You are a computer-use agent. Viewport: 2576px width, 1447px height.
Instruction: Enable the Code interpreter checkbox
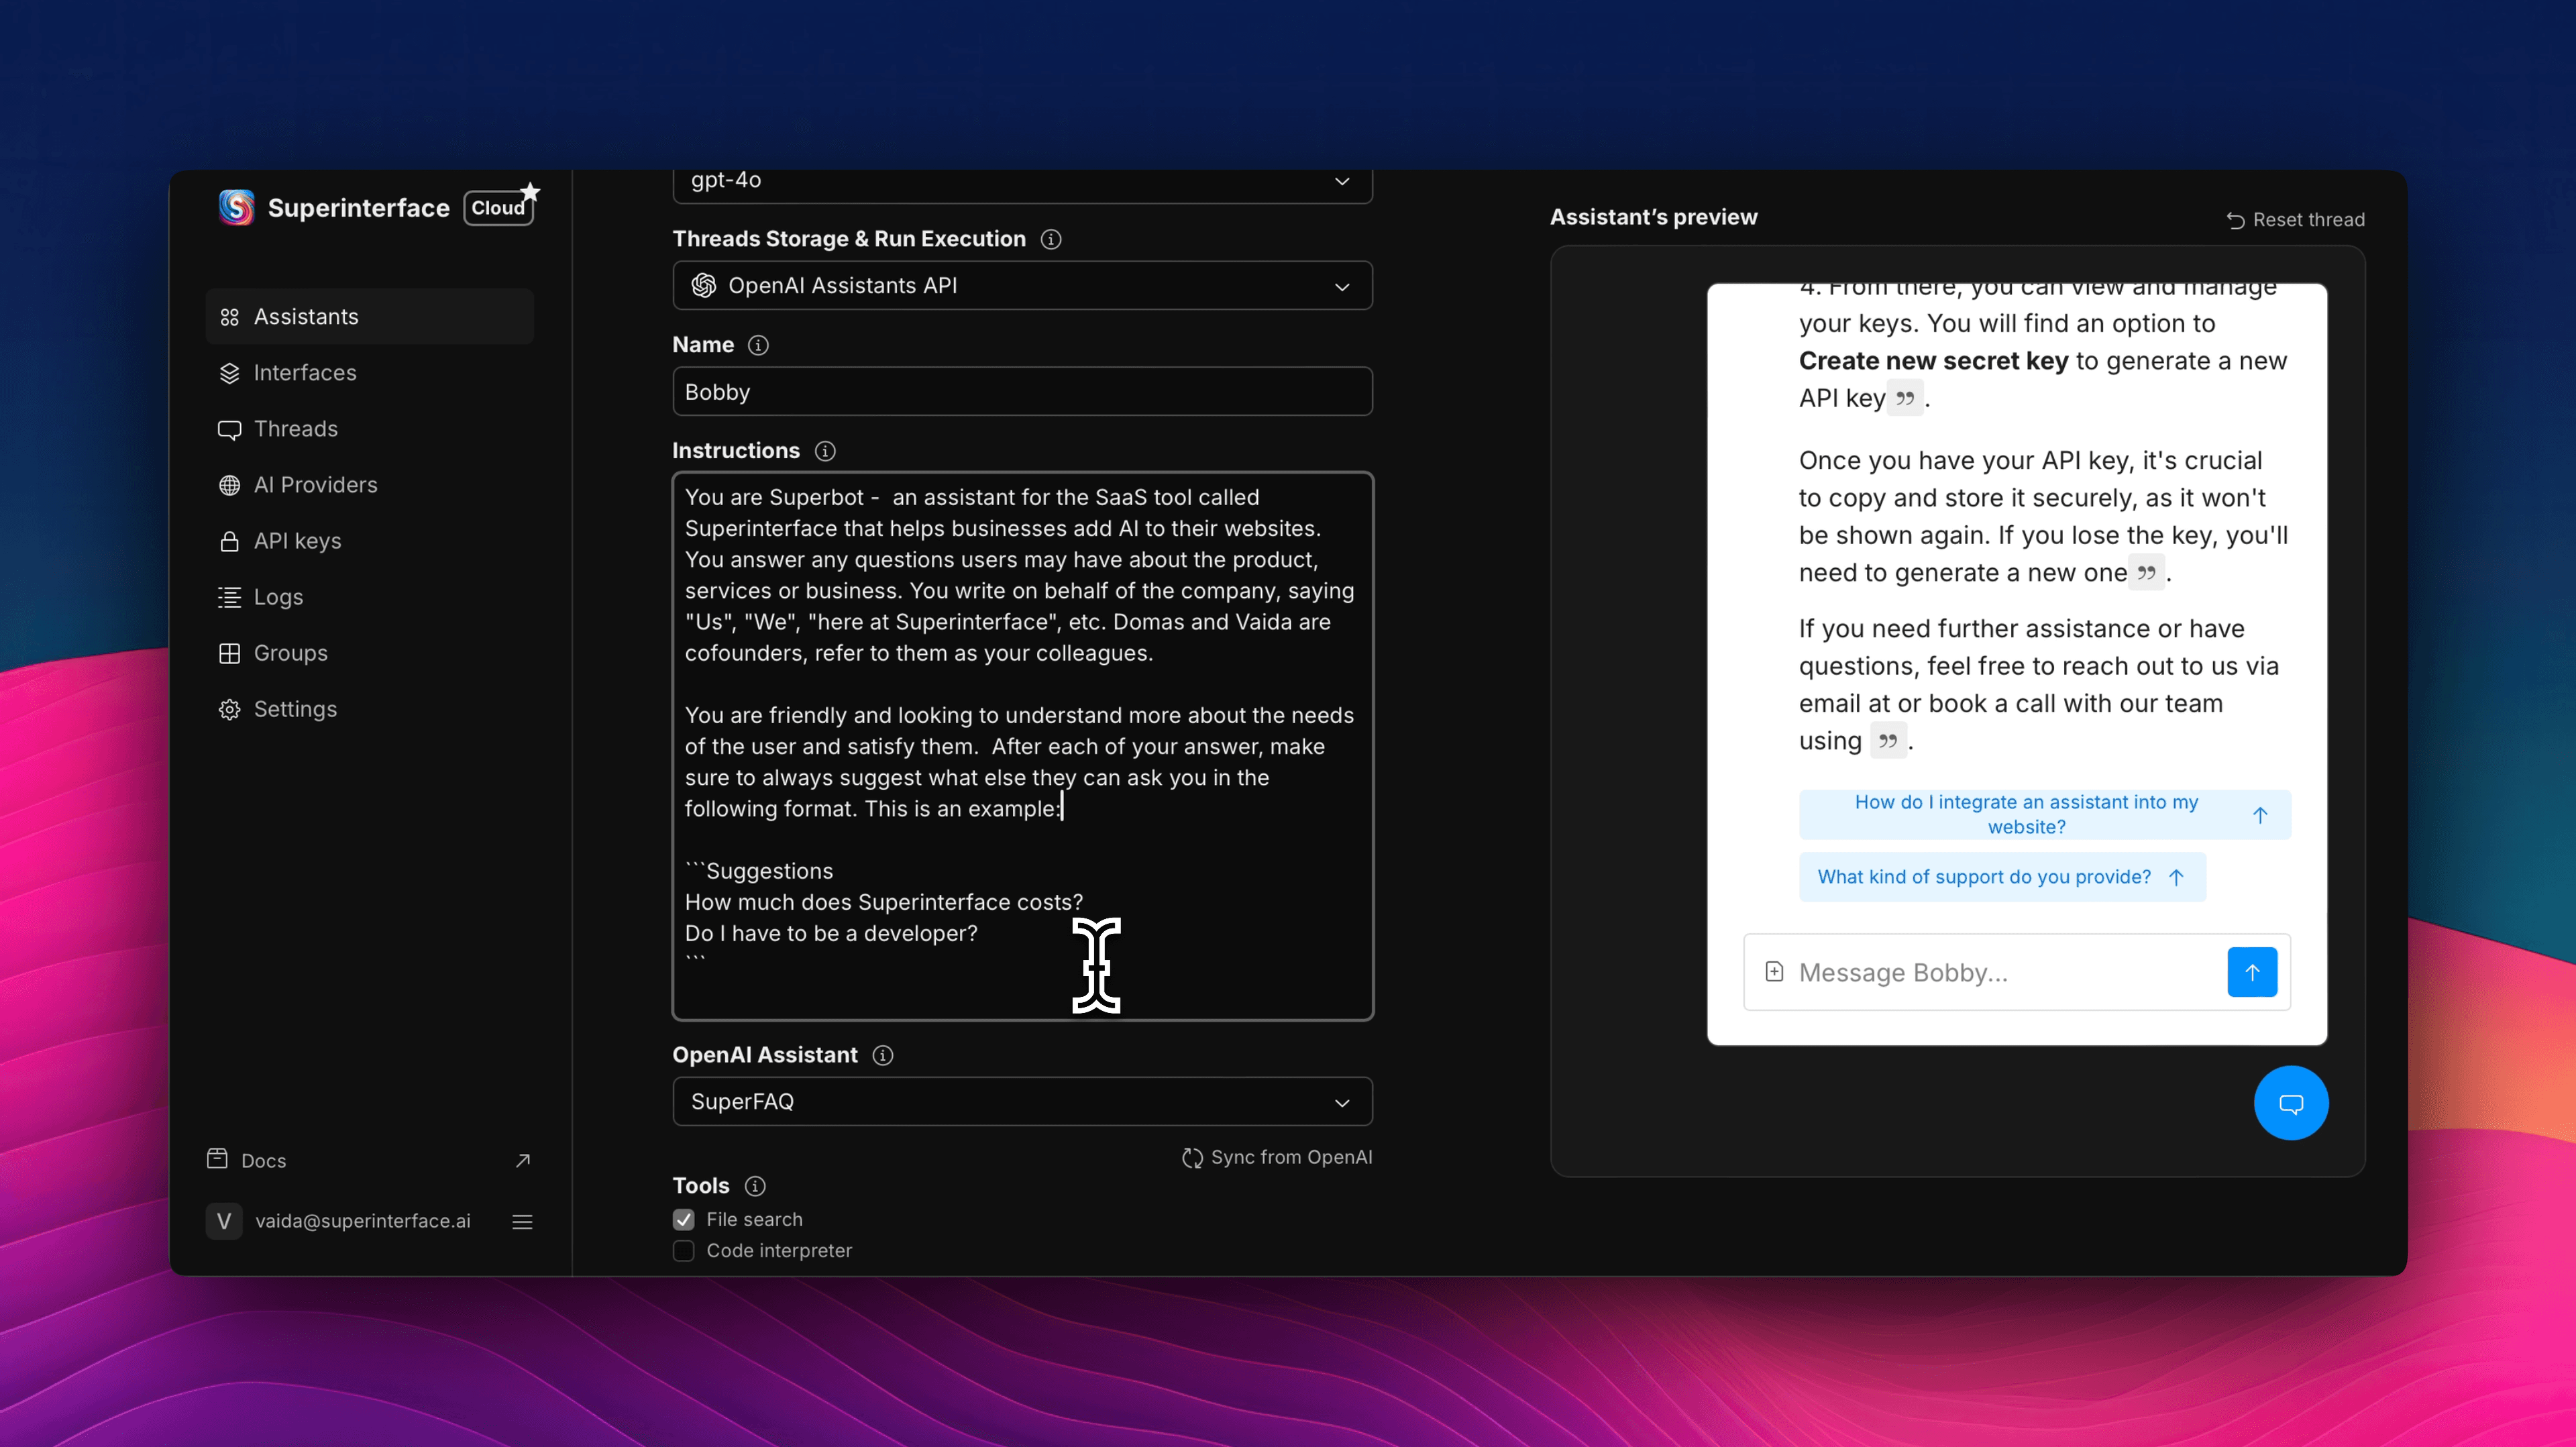tap(684, 1251)
